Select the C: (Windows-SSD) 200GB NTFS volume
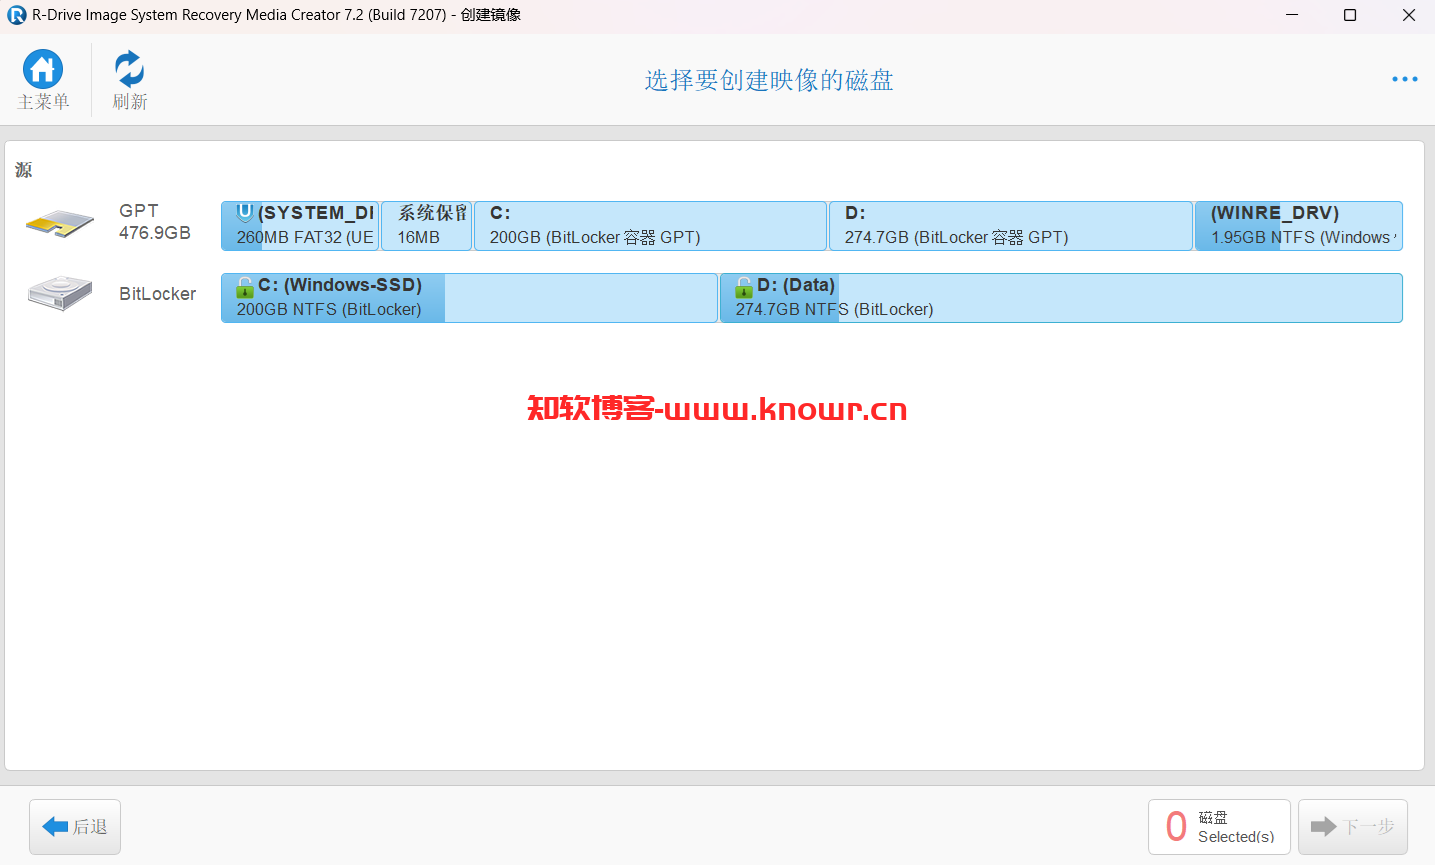 470,298
